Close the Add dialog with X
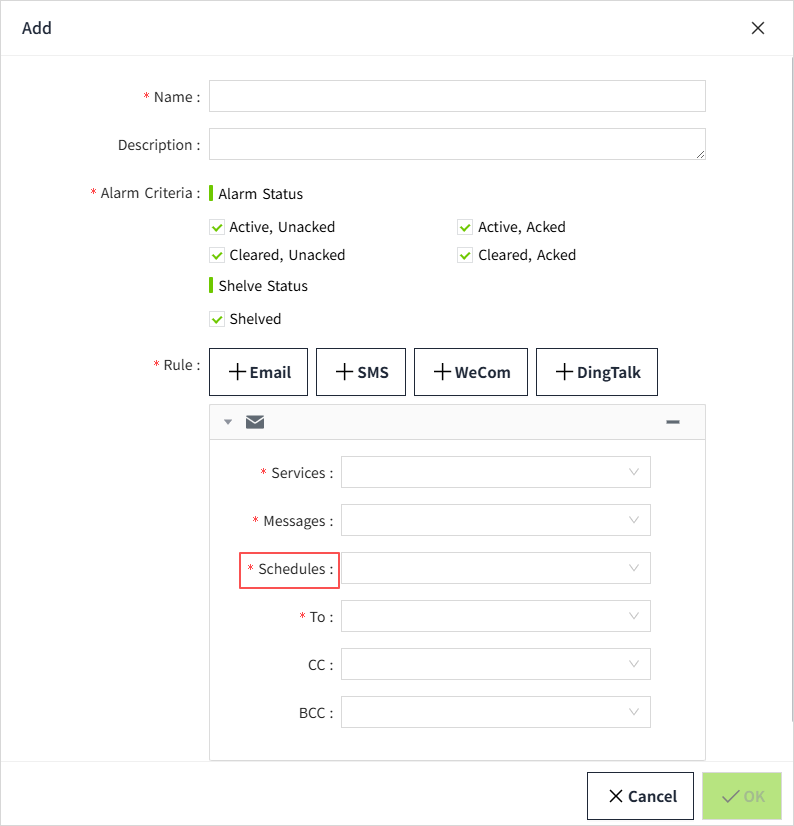Image resolution: width=794 pixels, height=826 pixels. coord(758,28)
